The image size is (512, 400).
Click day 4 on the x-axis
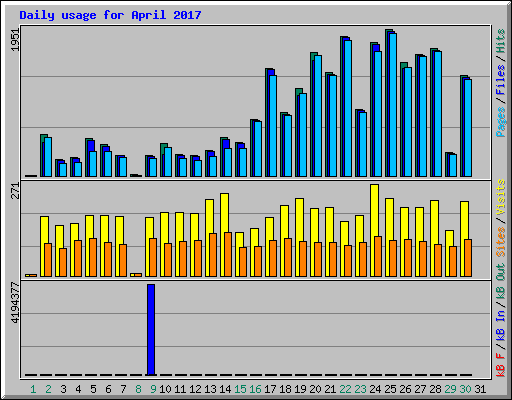tap(78, 389)
